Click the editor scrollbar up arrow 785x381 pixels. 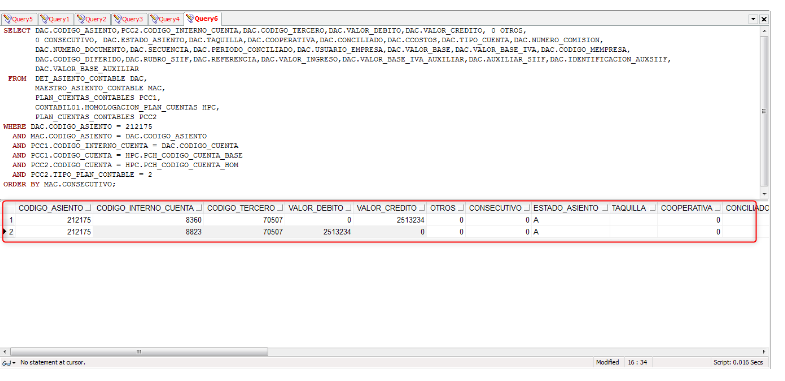coord(764,31)
